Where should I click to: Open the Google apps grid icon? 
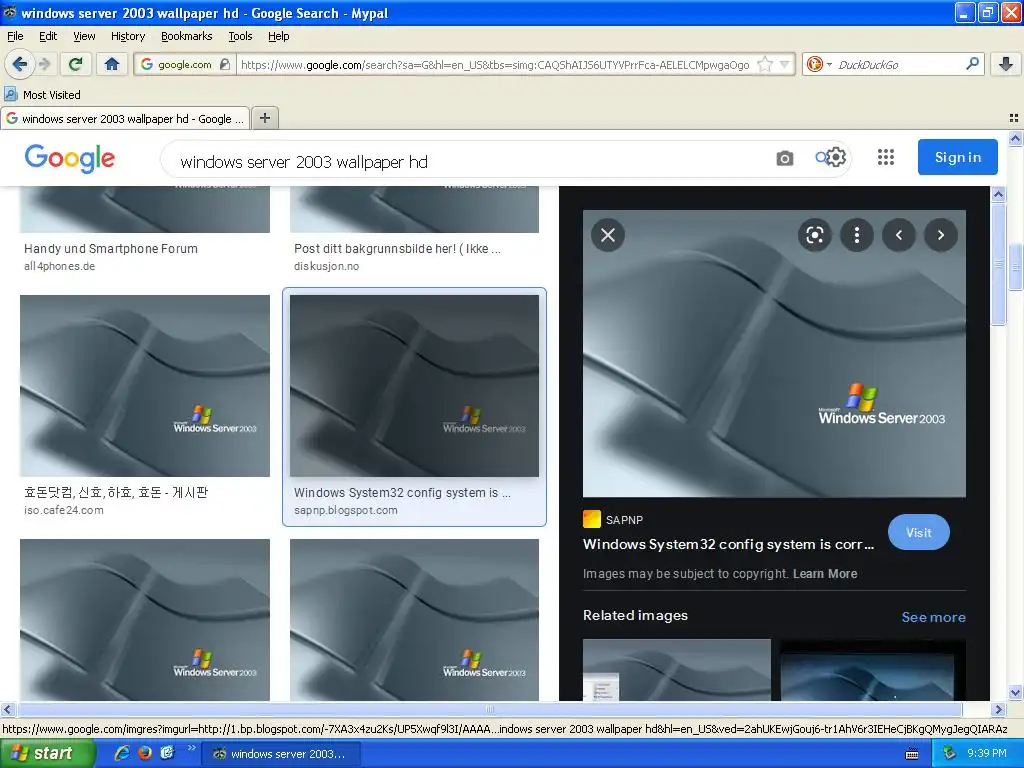tap(886, 157)
